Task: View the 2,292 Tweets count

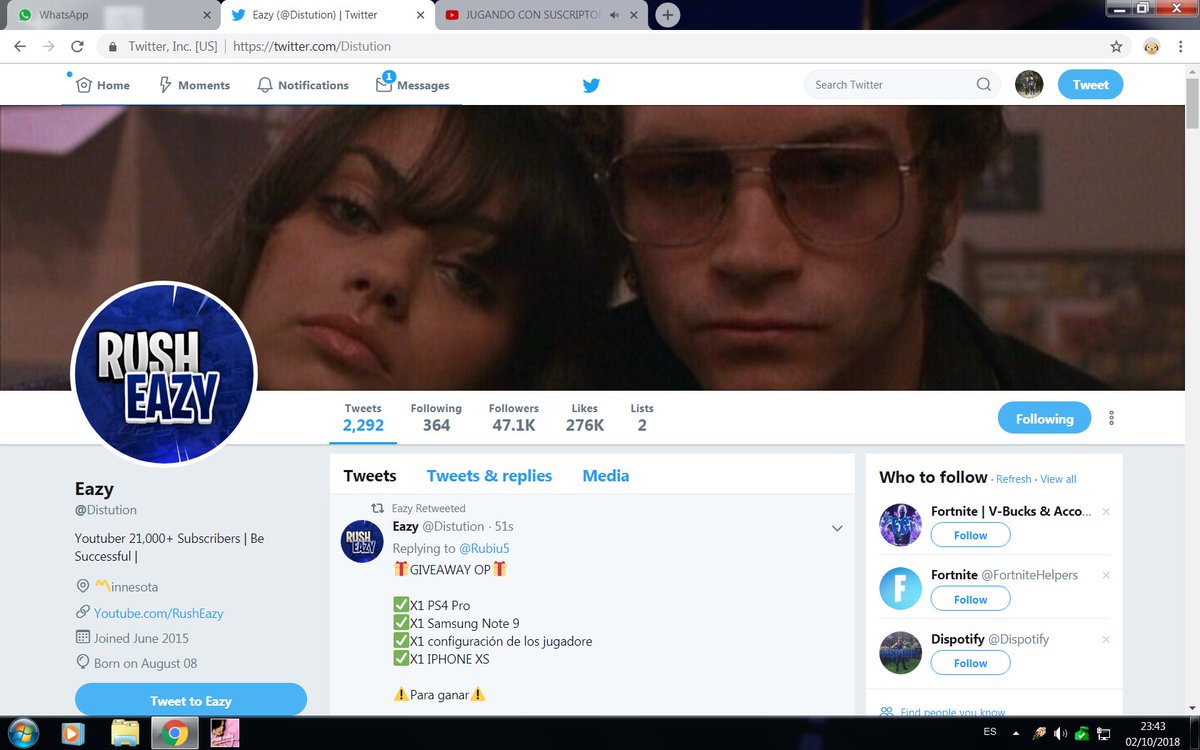Action: click(x=363, y=418)
